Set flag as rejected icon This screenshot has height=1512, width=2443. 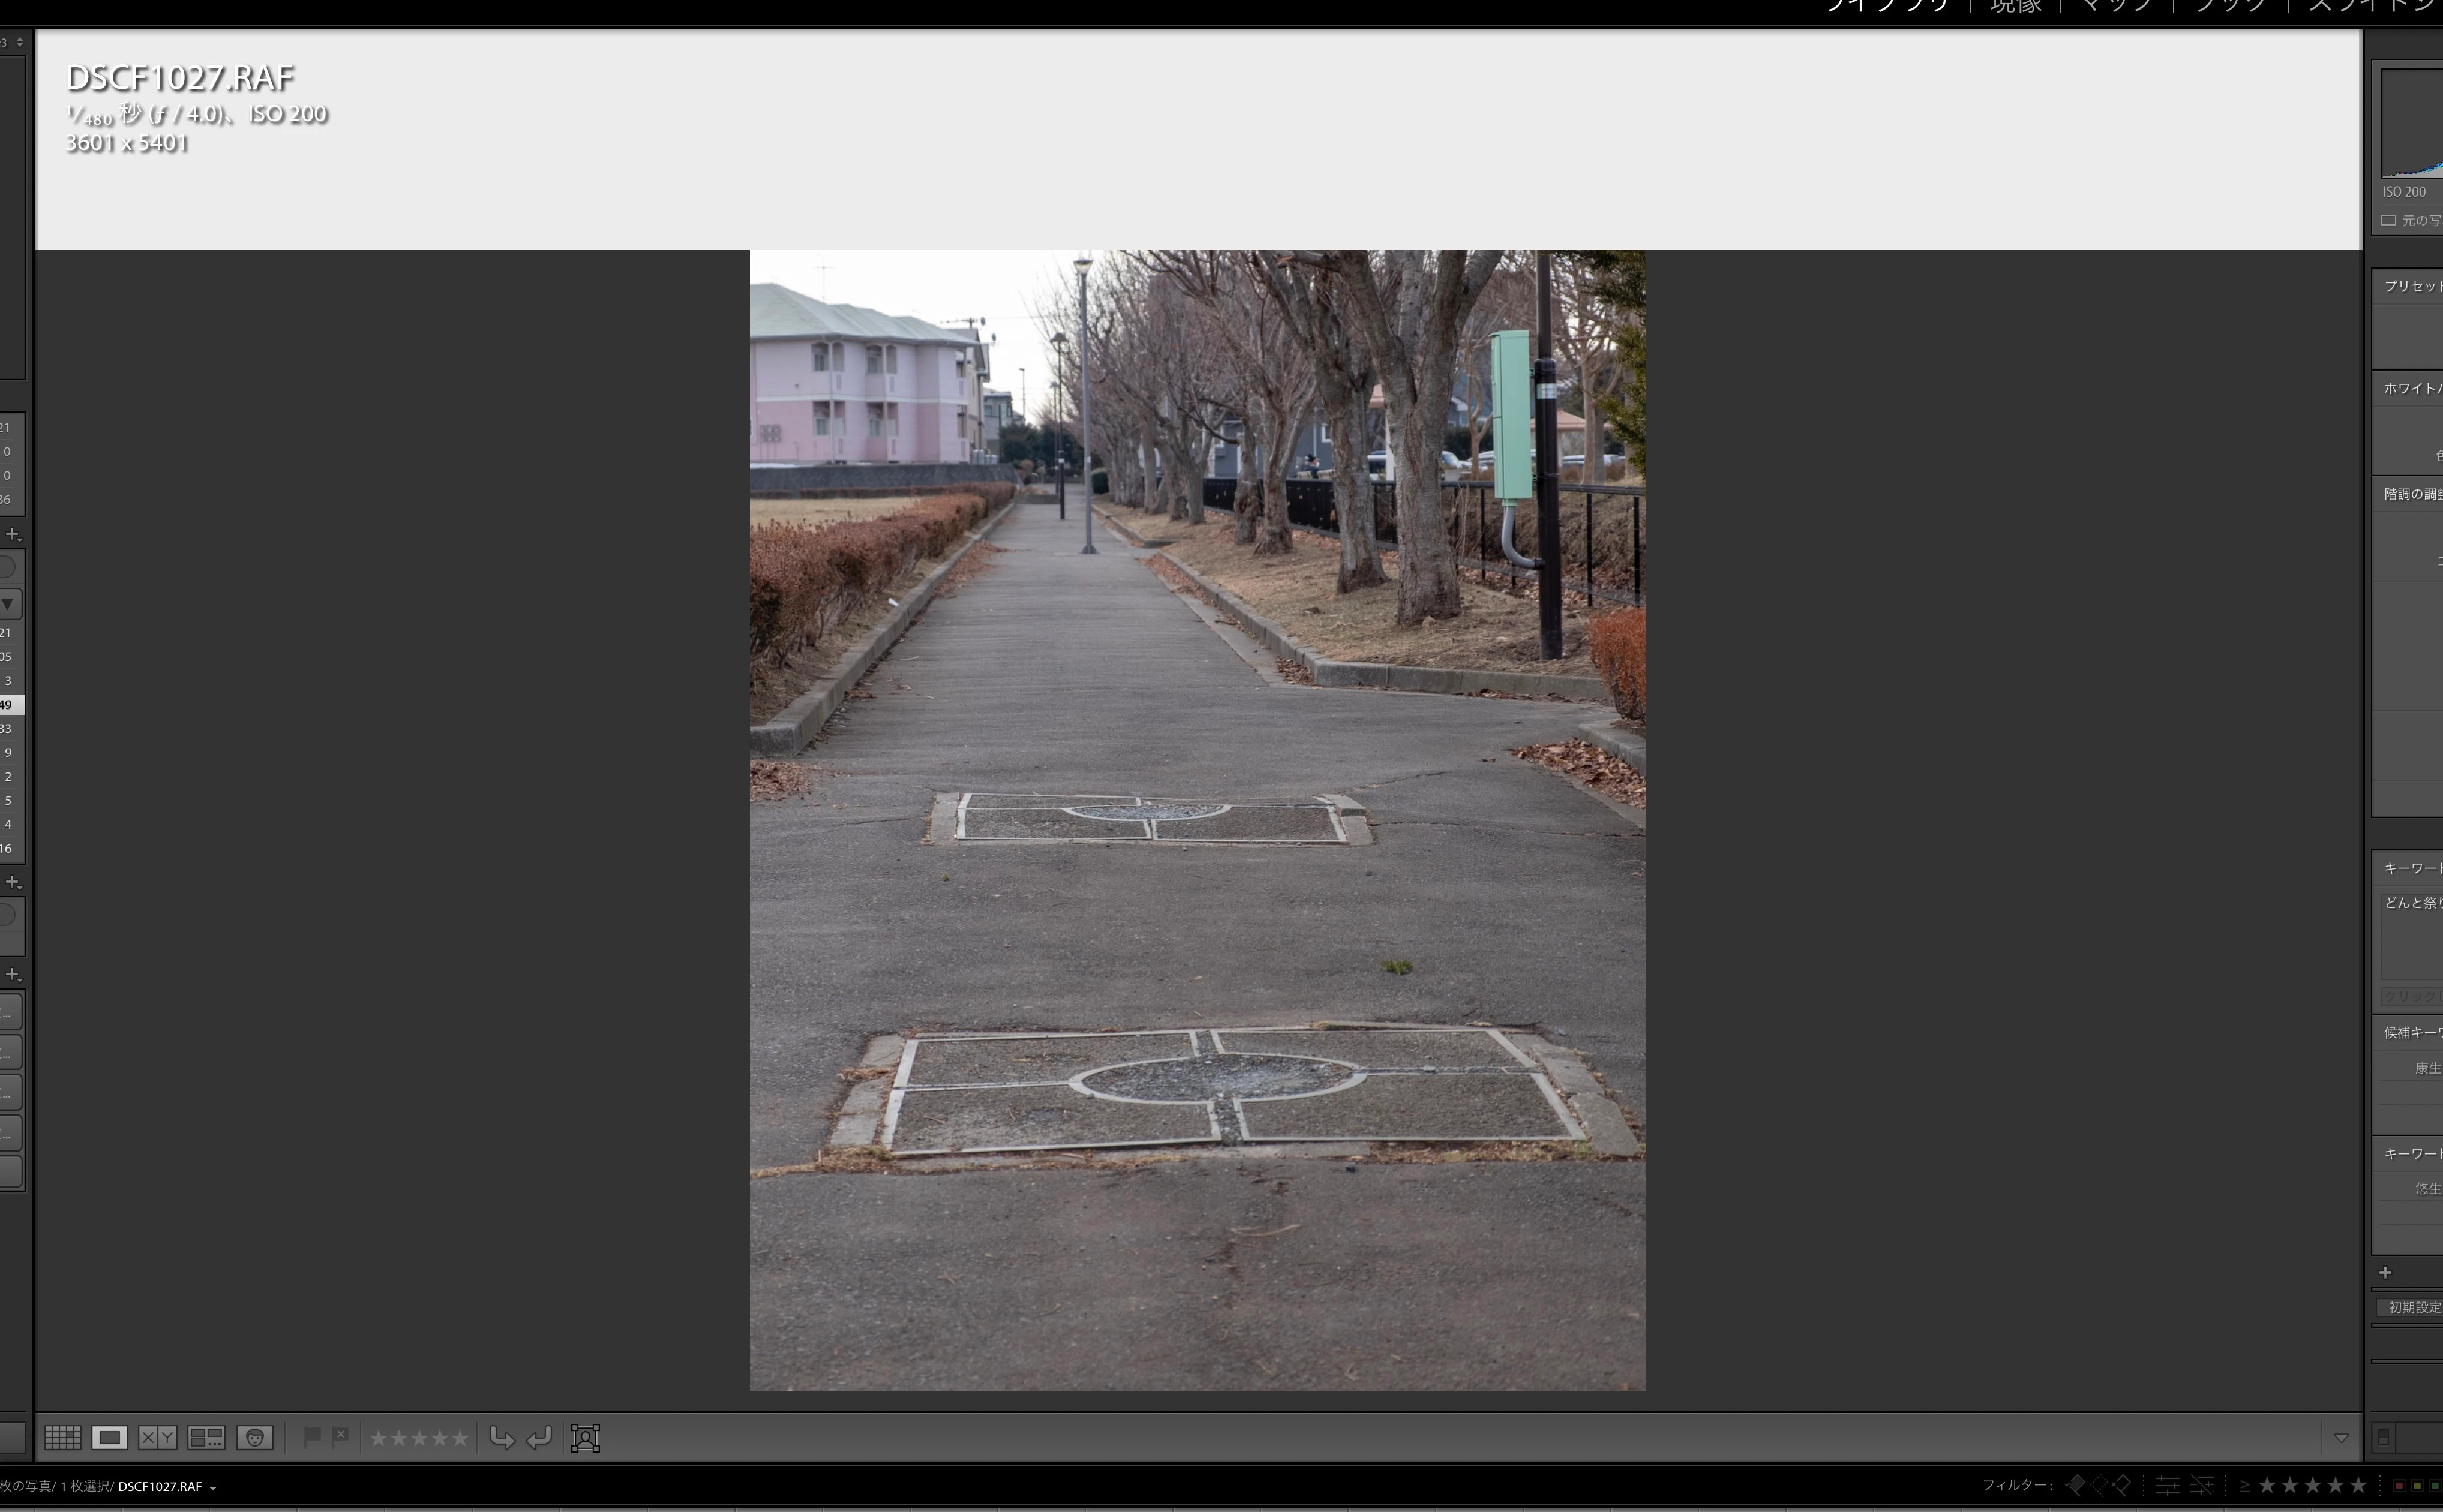[340, 1437]
